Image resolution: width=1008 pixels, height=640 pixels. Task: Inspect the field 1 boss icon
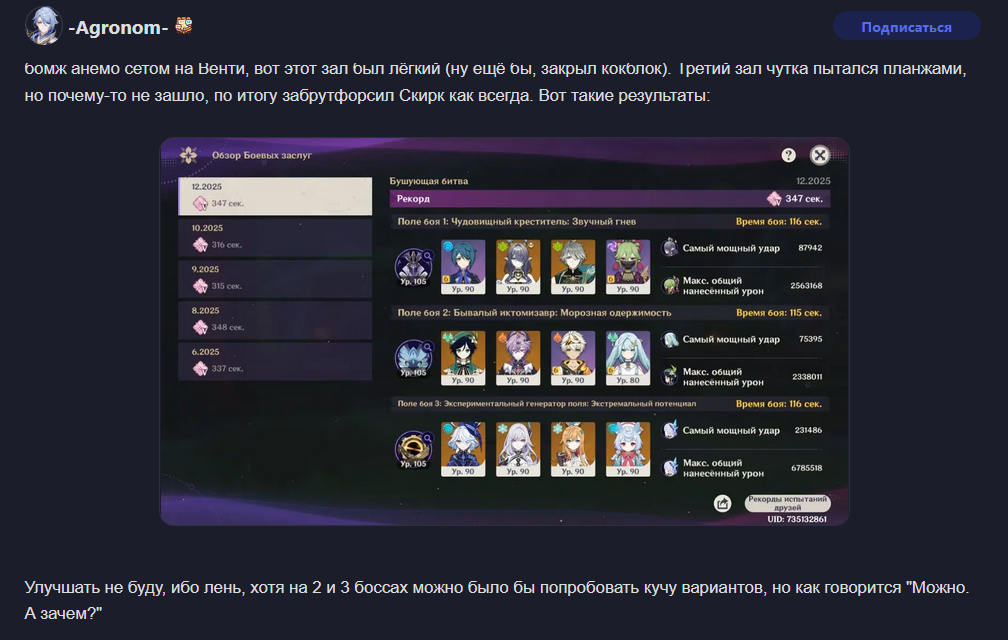tap(413, 267)
